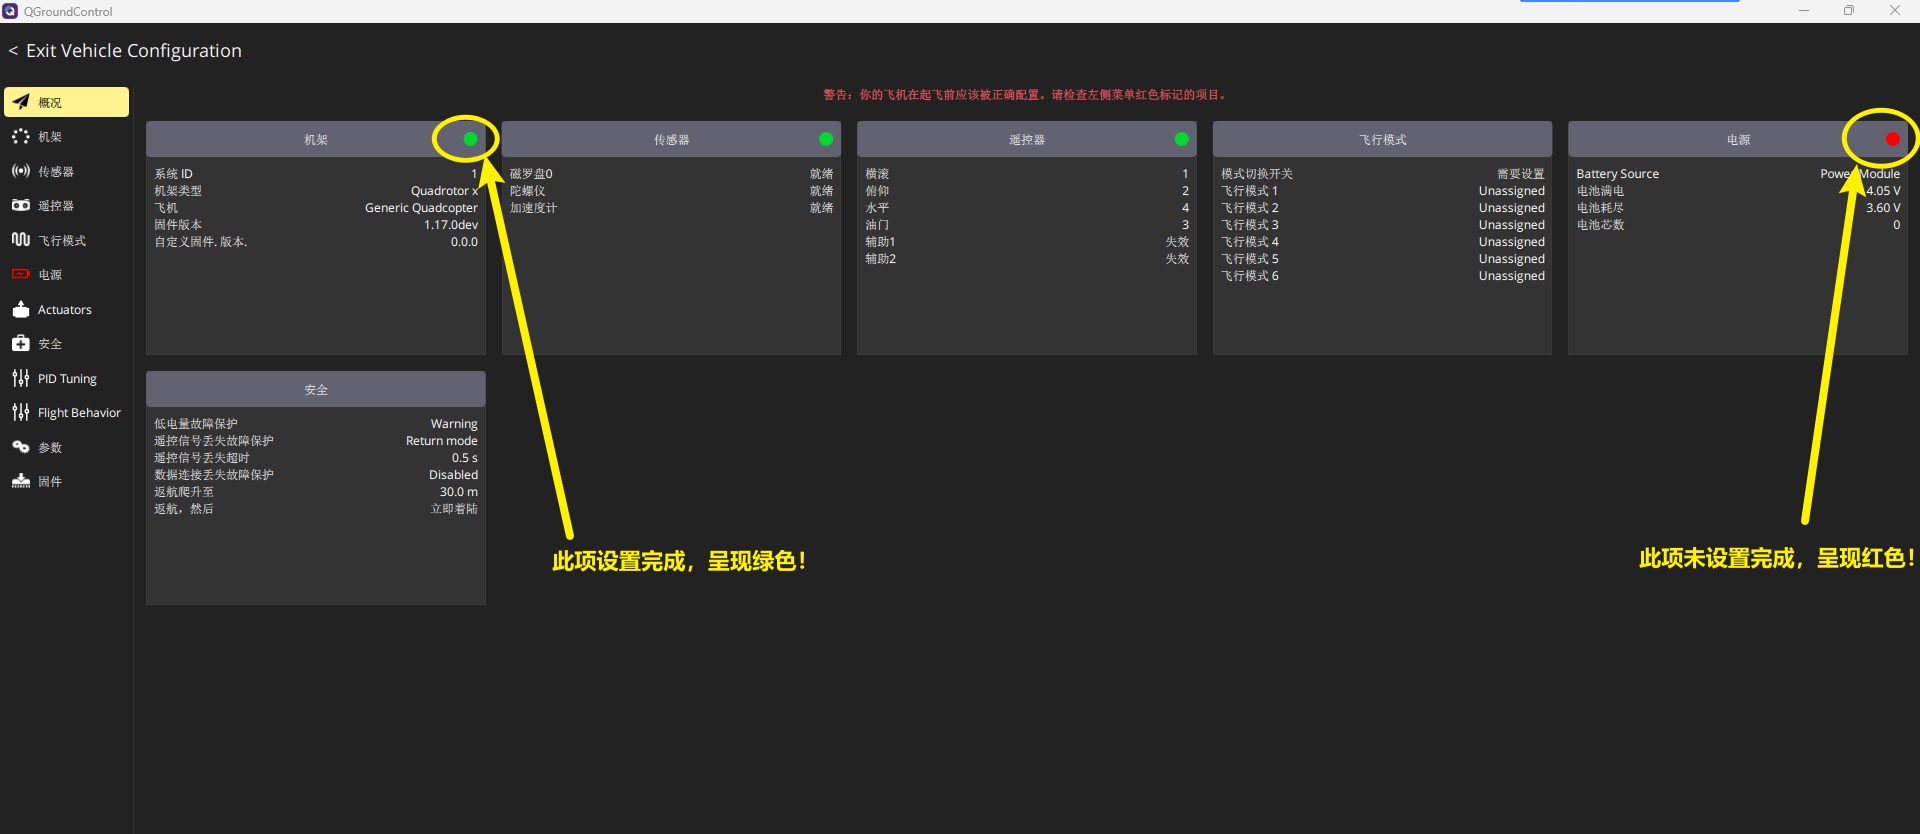Open the 传感器 sensors icon in sidebar
This screenshot has width=1920, height=834.
21,171
